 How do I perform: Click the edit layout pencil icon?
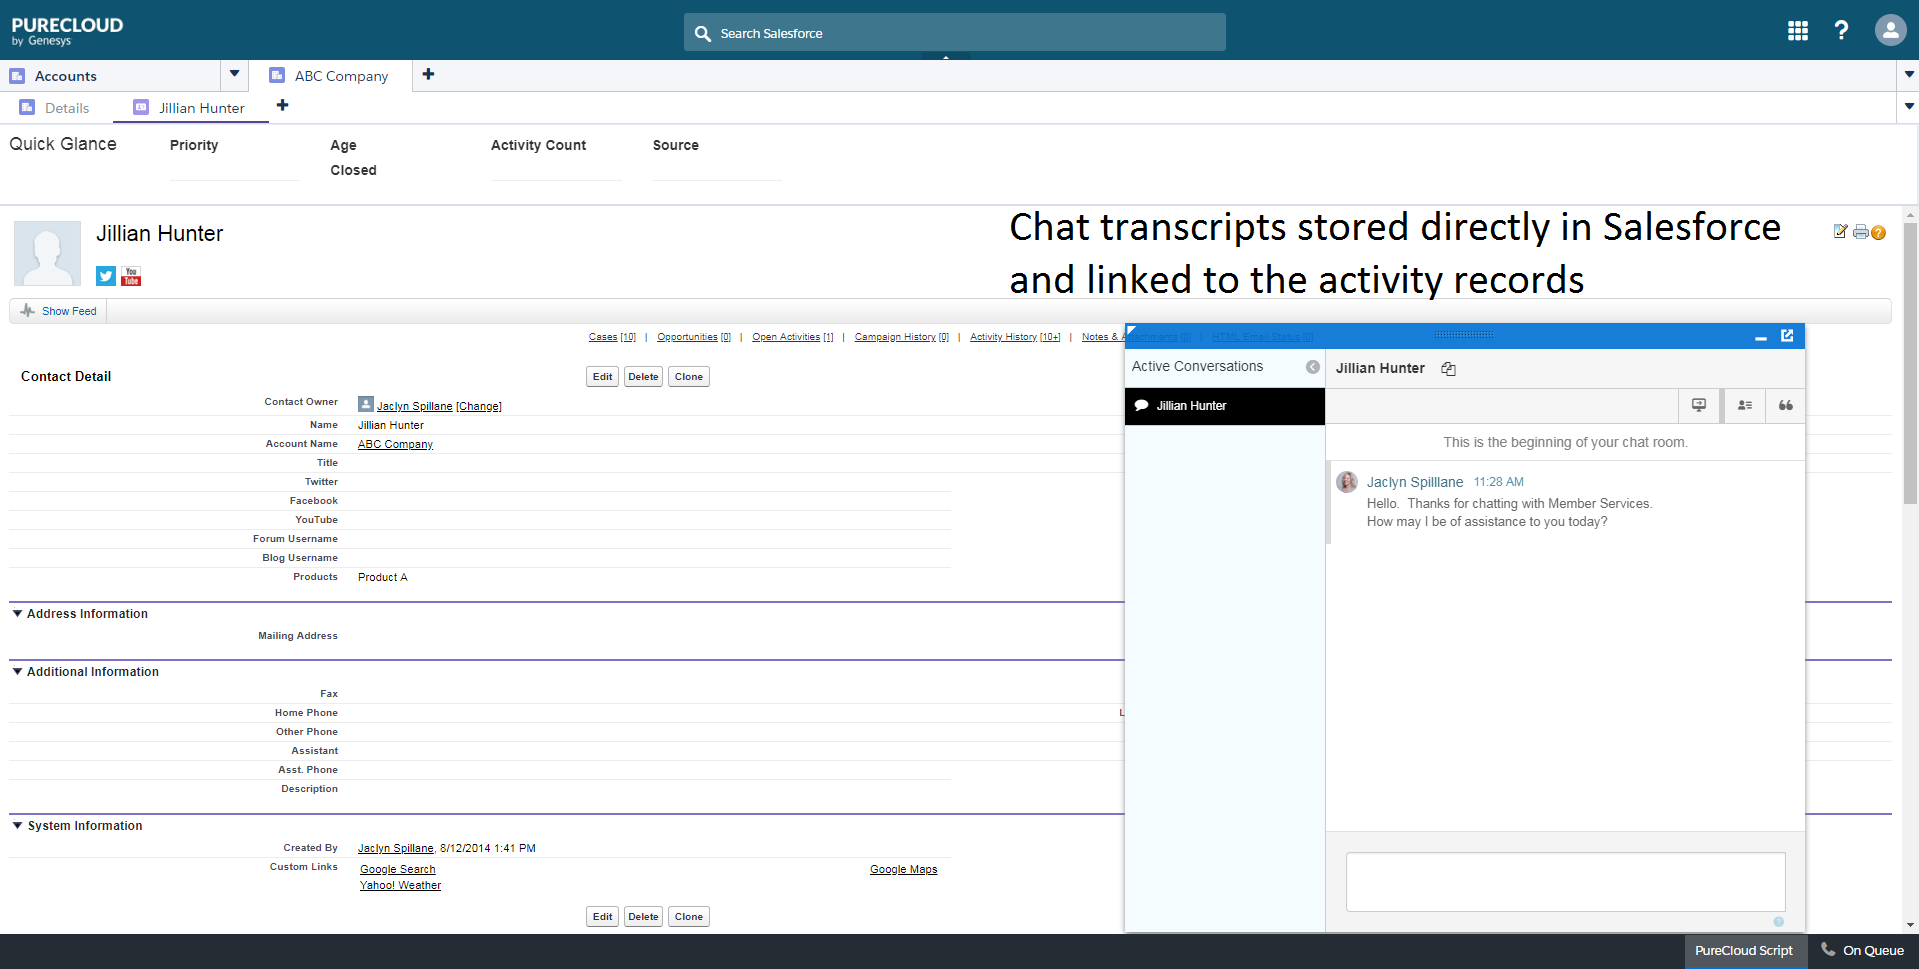point(1840,232)
